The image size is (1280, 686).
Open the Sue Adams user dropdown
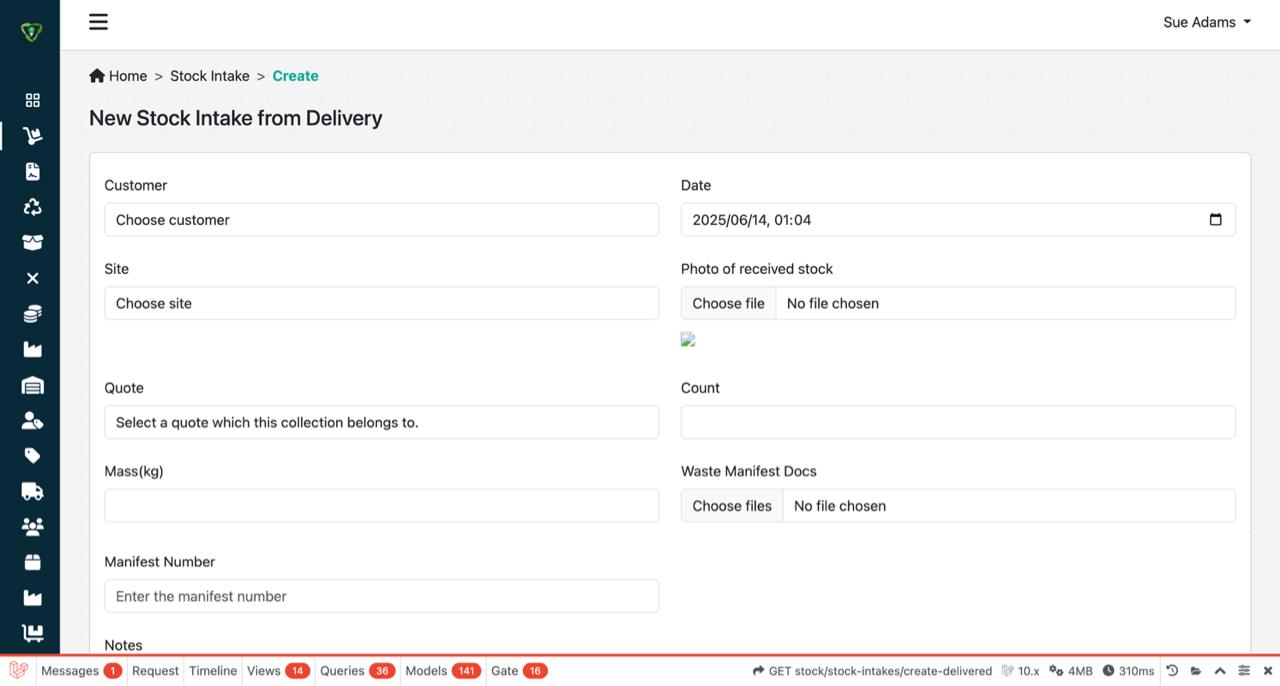(1207, 22)
